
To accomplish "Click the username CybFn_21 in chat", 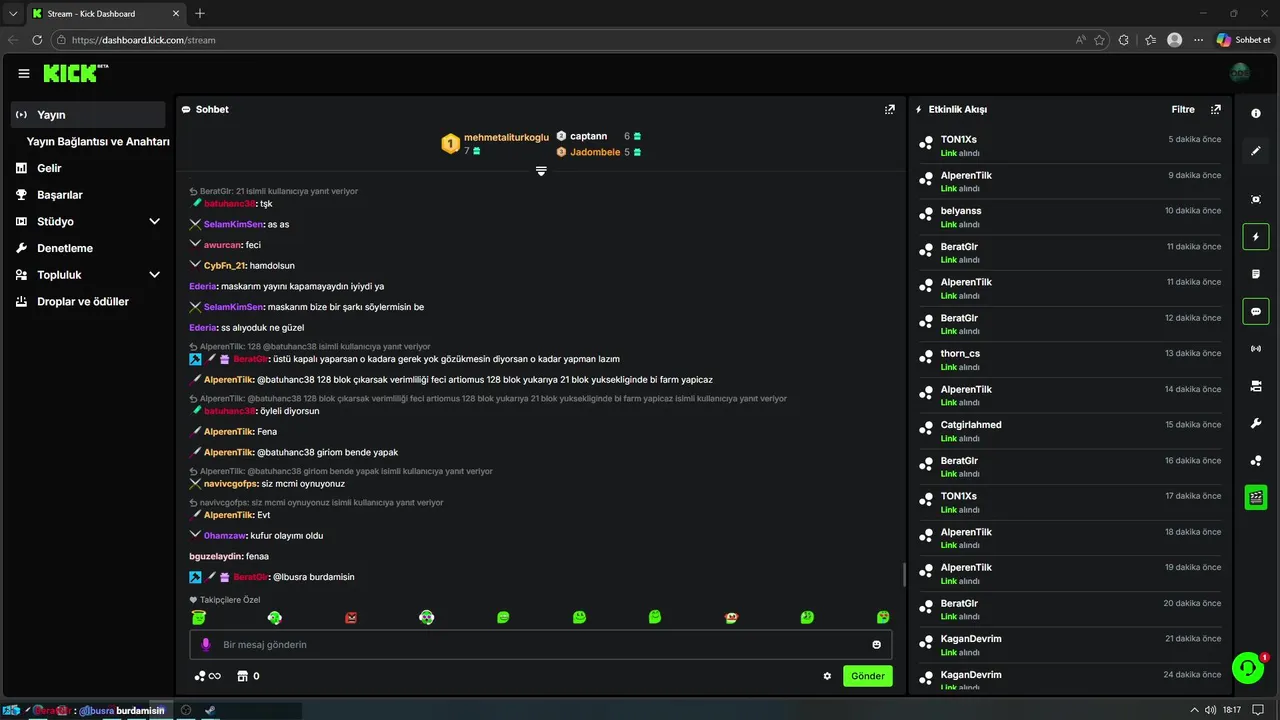I will pyautogui.click(x=225, y=266).
